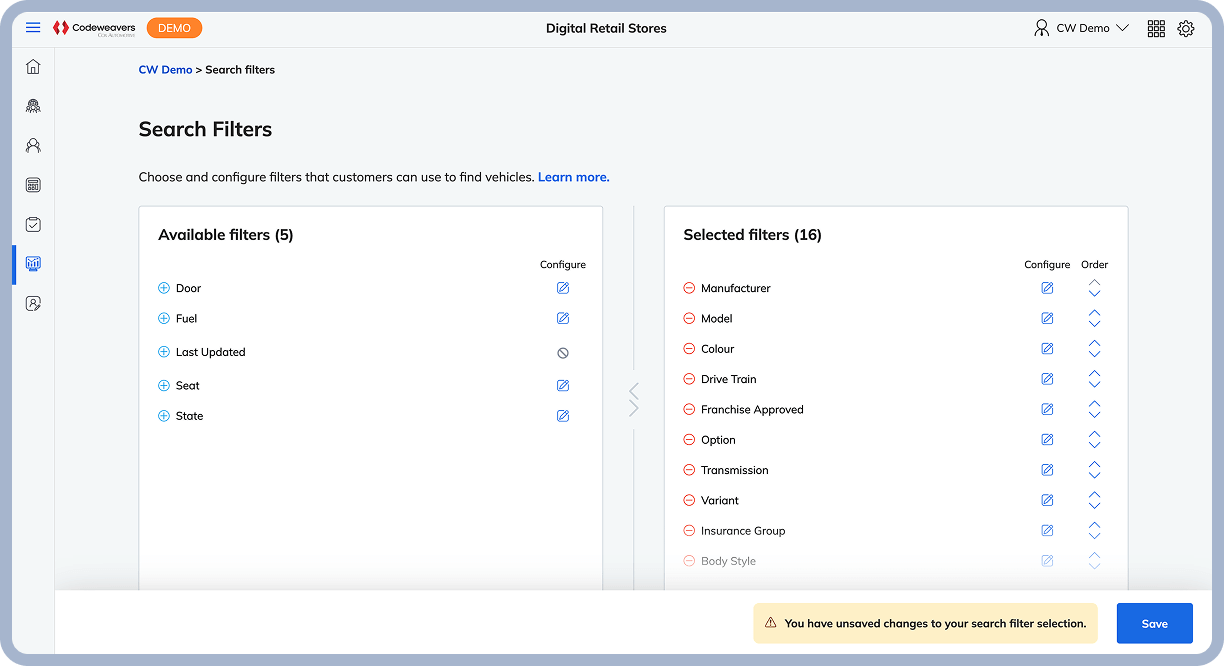Move Option filter down in order
1224x666 pixels.
pyautogui.click(x=1094, y=445)
